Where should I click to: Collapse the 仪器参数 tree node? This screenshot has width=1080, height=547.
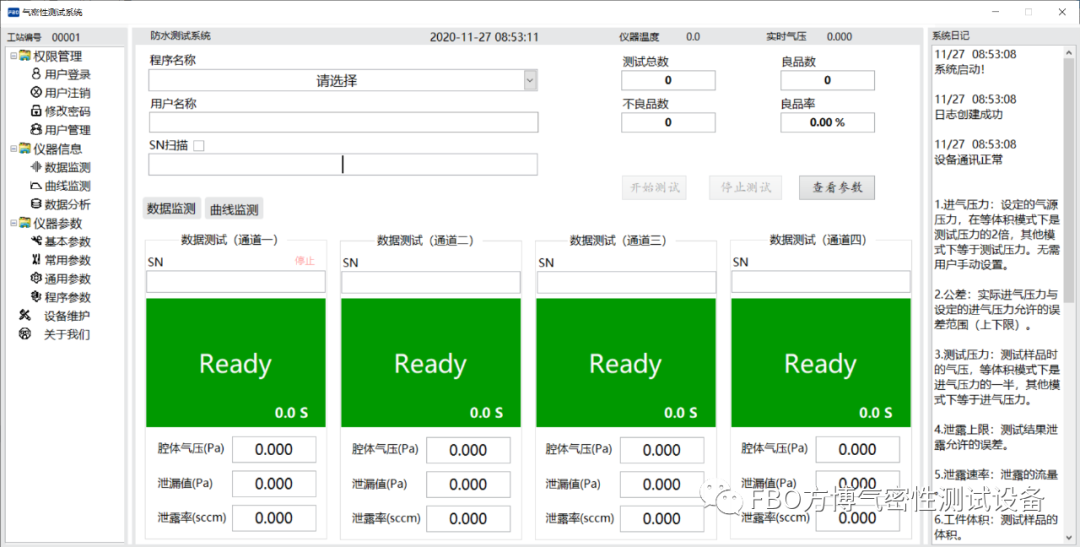click(13, 223)
